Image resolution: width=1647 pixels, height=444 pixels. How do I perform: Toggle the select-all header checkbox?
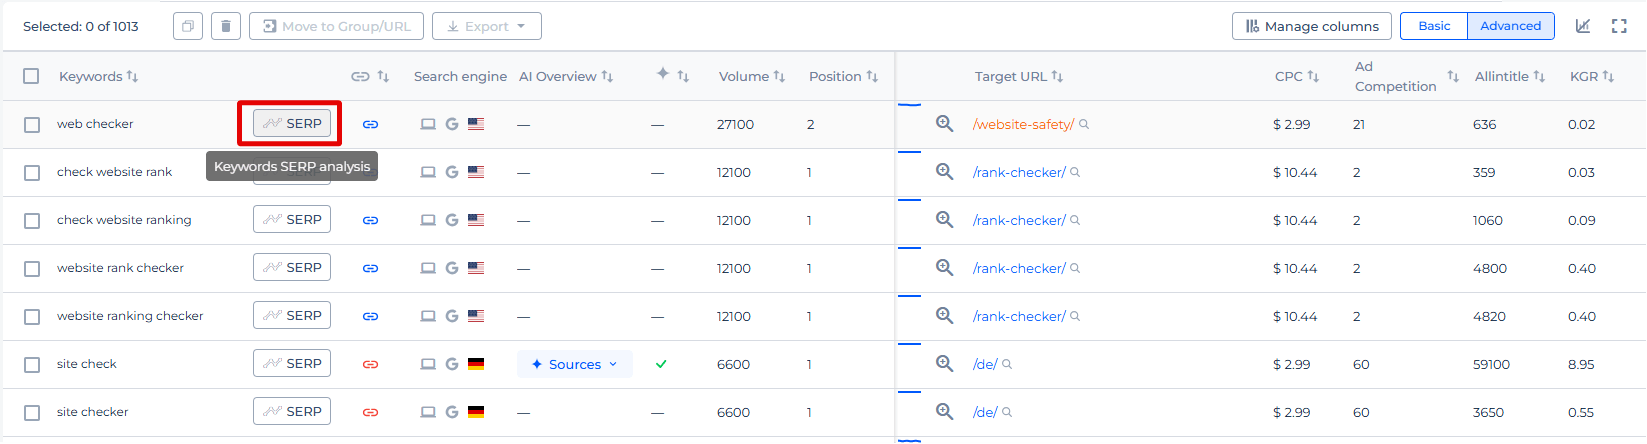tap(31, 76)
